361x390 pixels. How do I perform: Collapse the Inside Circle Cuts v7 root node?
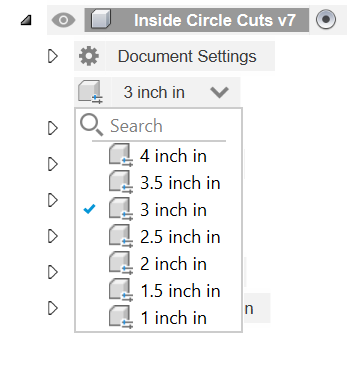tap(26, 20)
